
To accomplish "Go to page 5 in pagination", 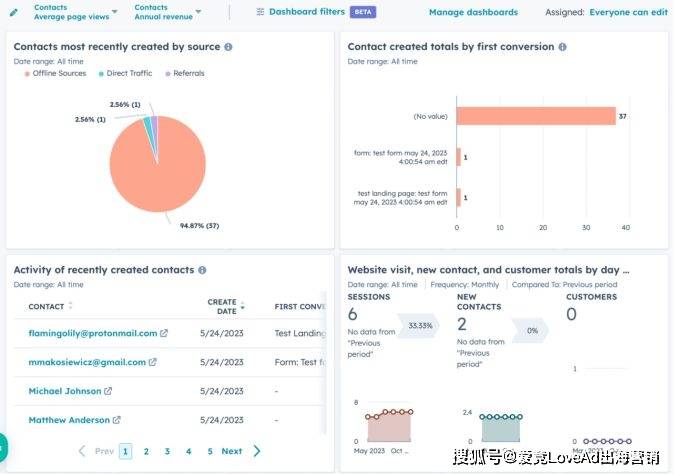I will (210, 451).
